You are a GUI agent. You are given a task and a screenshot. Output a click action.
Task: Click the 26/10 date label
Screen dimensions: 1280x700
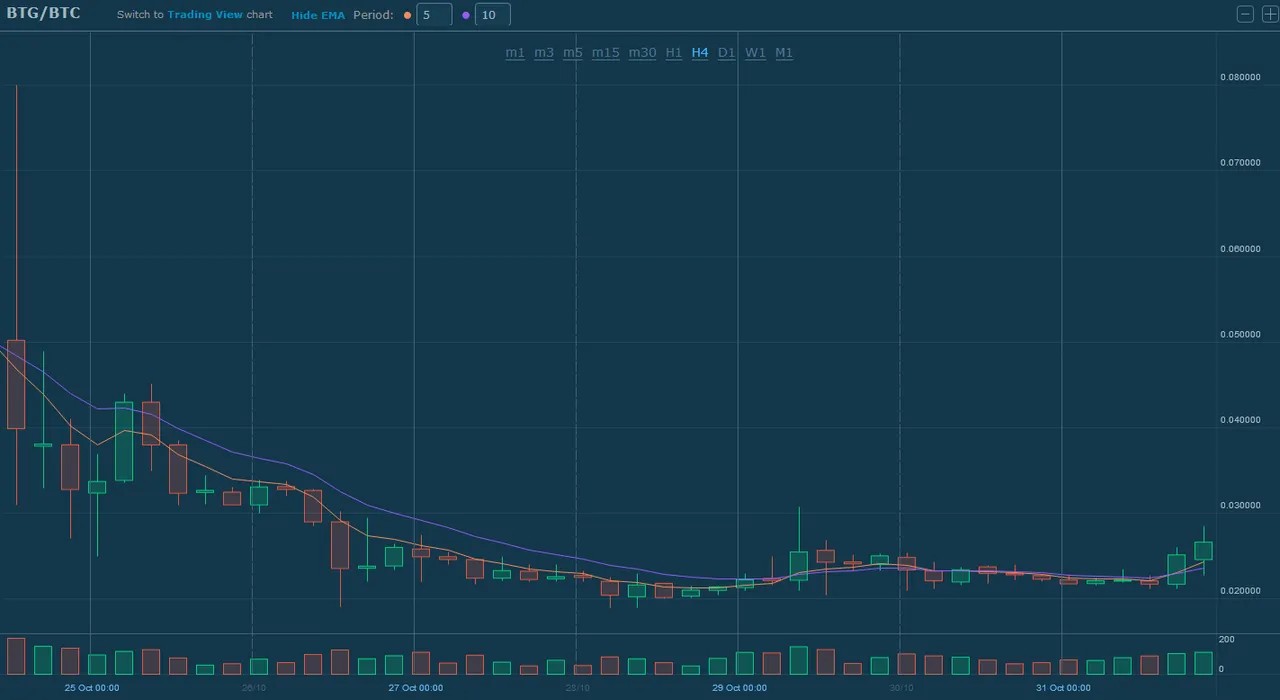click(254, 688)
